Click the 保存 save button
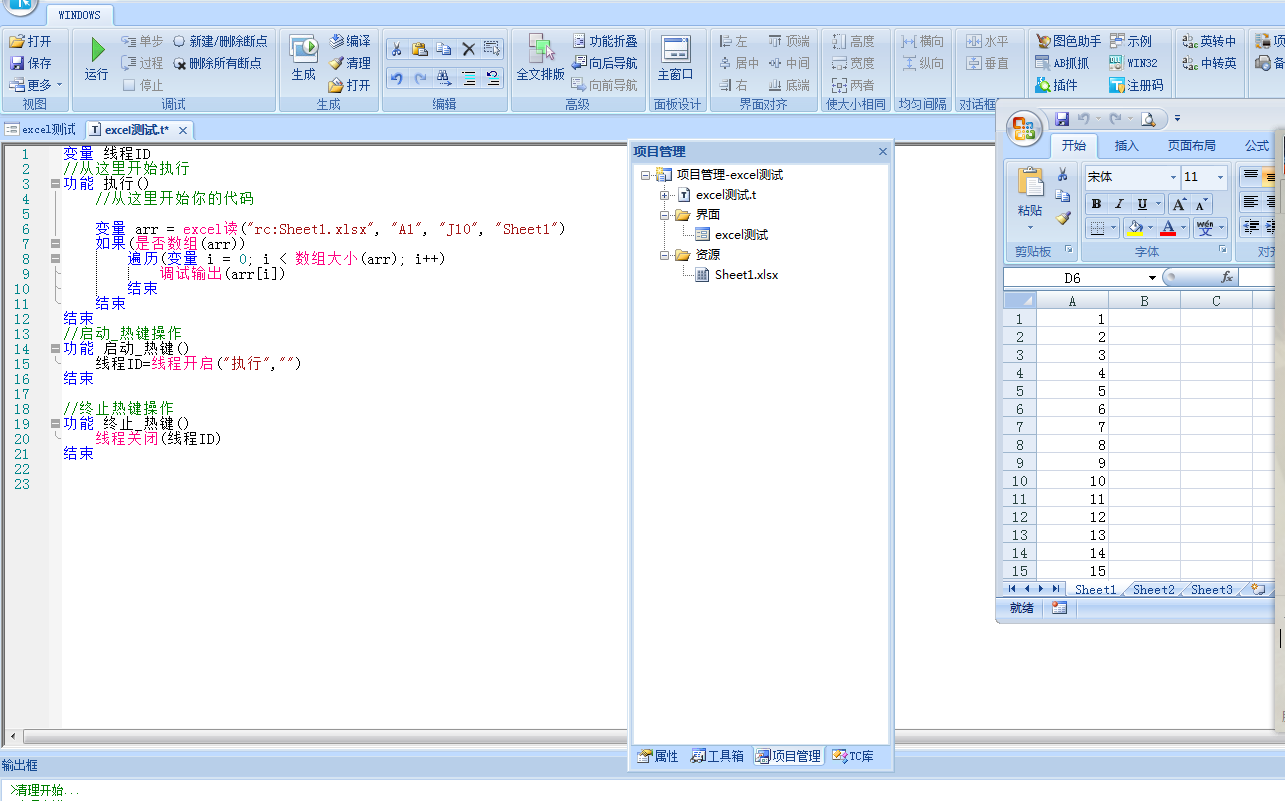 pyautogui.click(x=30, y=63)
